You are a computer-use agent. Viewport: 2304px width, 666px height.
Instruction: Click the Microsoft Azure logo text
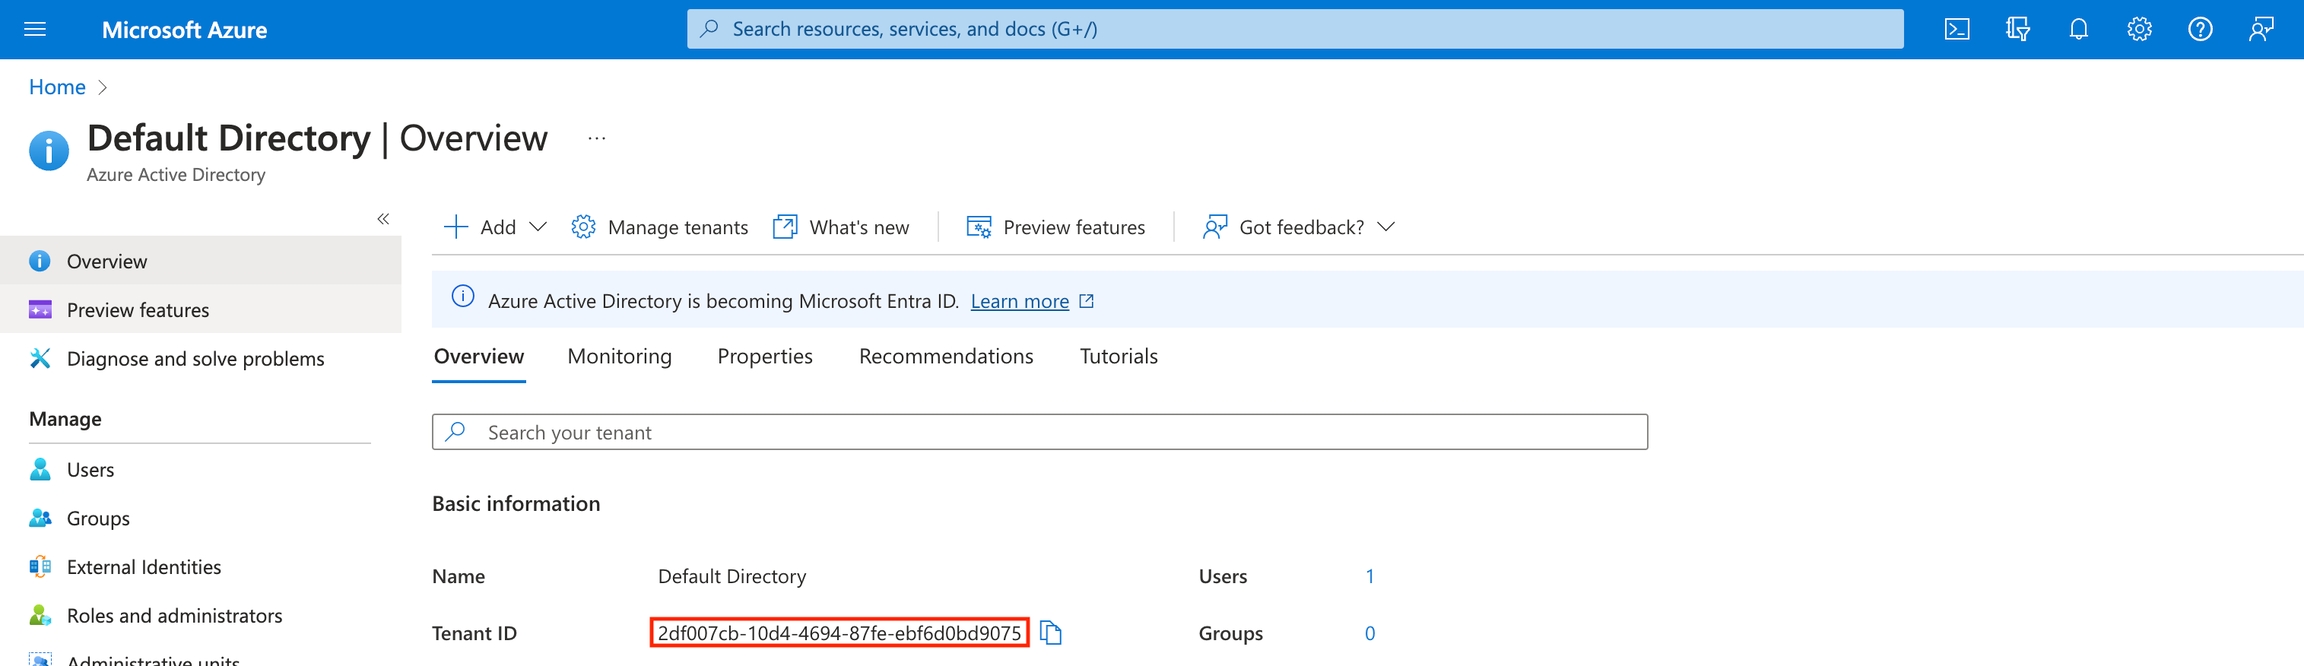(x=184, y=30)
